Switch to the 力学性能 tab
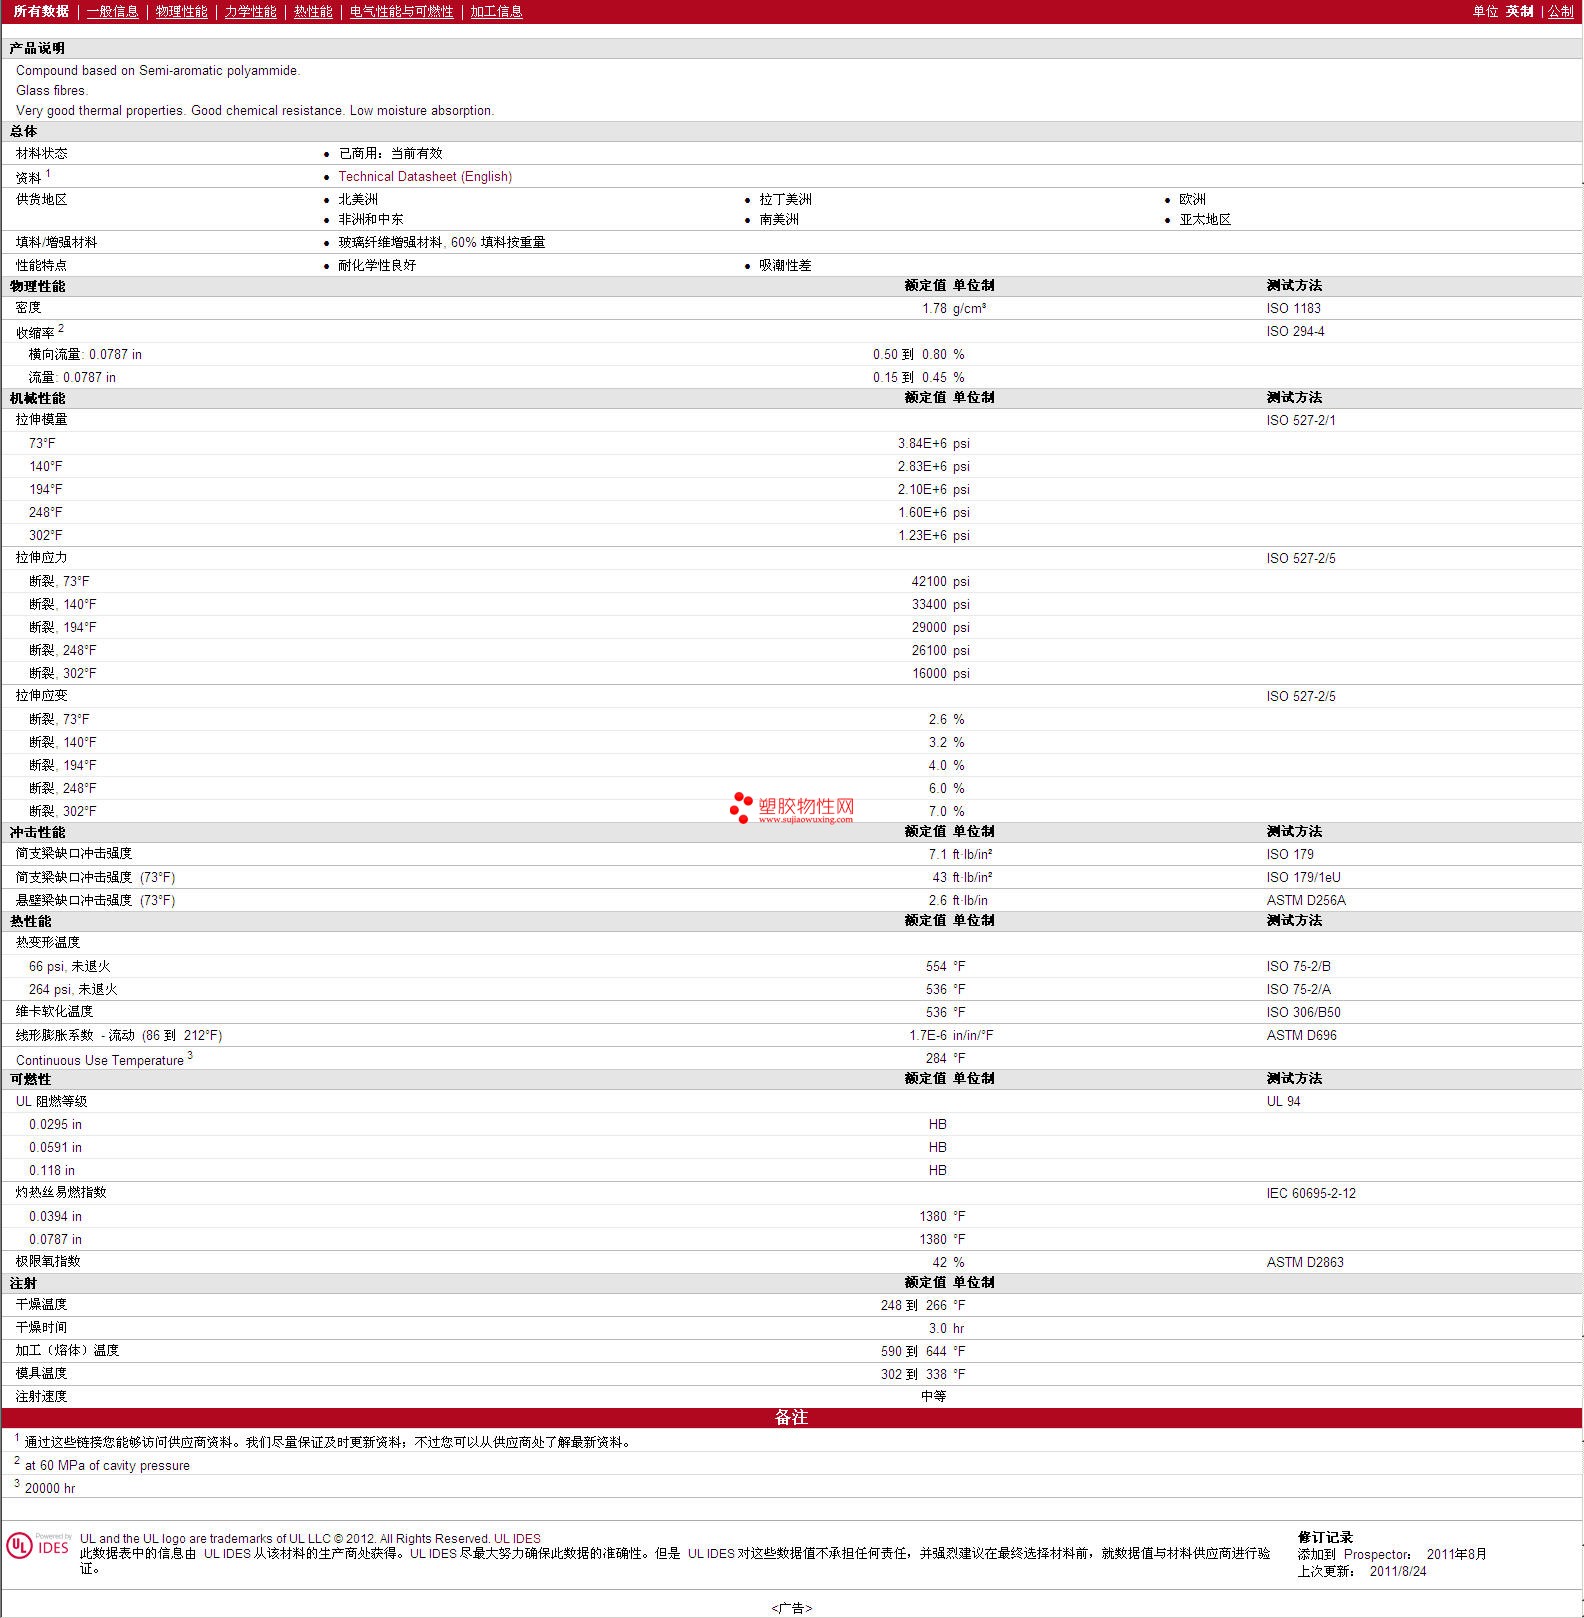Viewport: 1584px width, 1618px height. tap(250, 11)
